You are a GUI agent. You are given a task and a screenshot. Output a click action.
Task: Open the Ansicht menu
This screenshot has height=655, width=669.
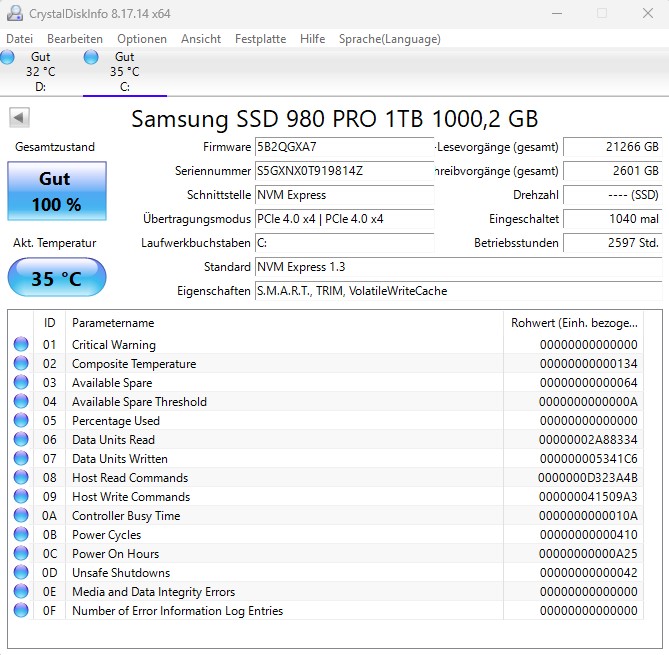(201, 39)
